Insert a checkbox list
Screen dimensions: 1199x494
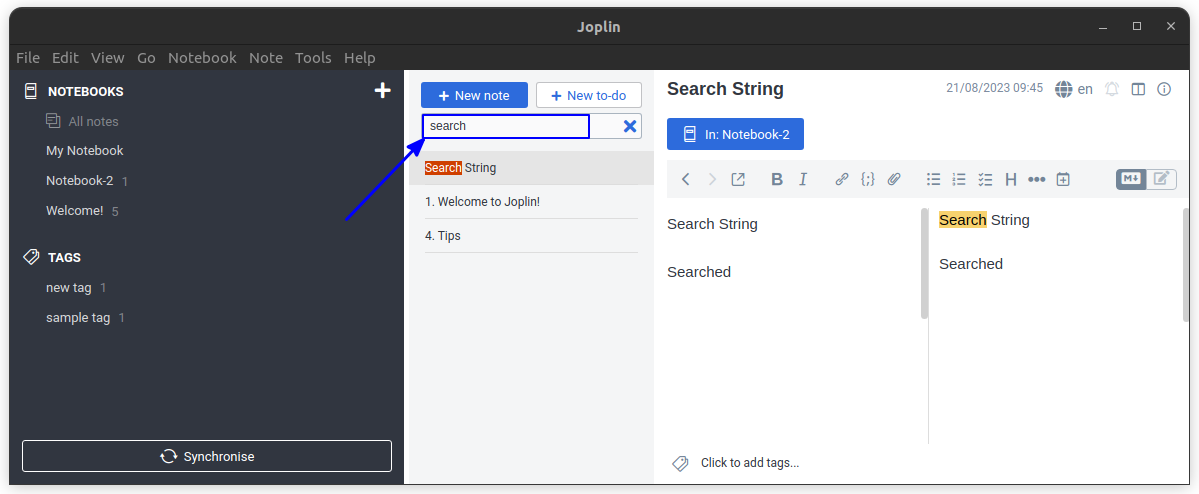click(x=985, y=179)
